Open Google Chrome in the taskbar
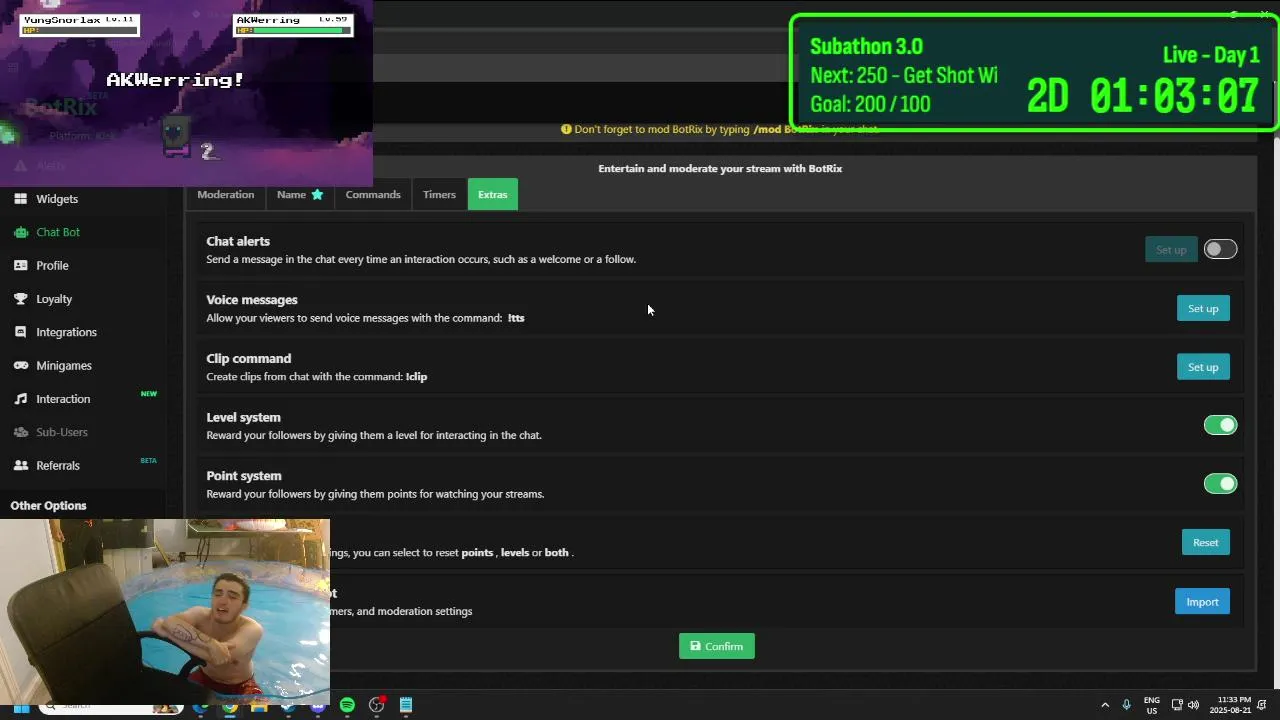1280x720 pixels. click(230, 706)
